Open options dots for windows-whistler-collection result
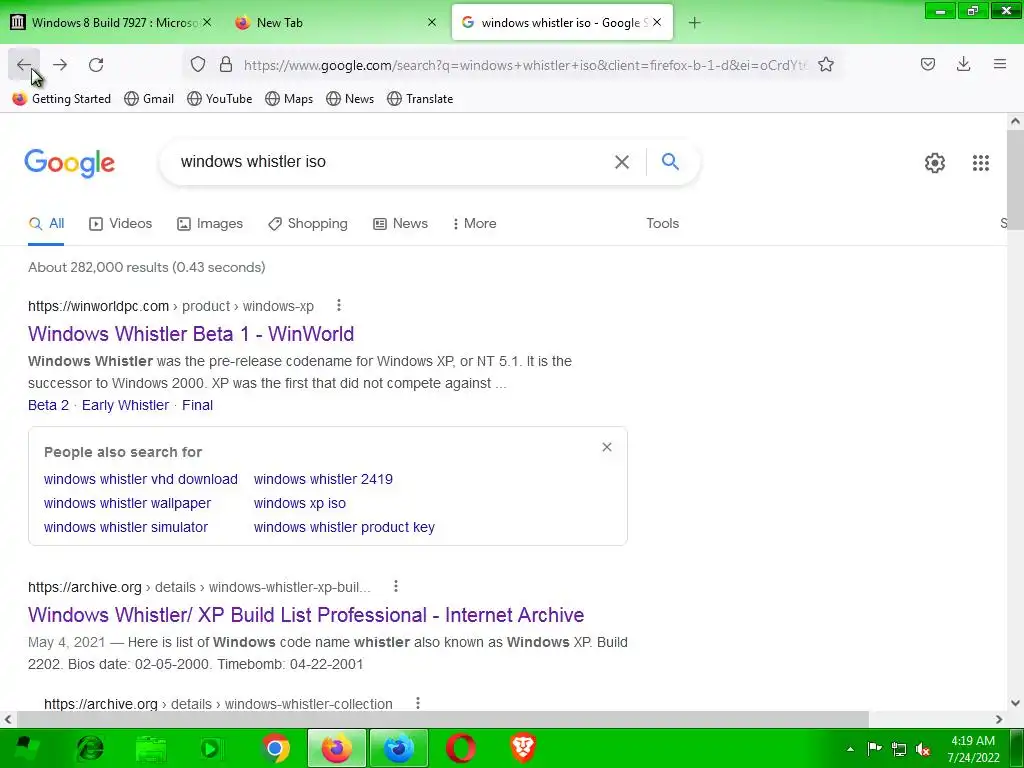 pyautogui.click(x=418, y=703)
